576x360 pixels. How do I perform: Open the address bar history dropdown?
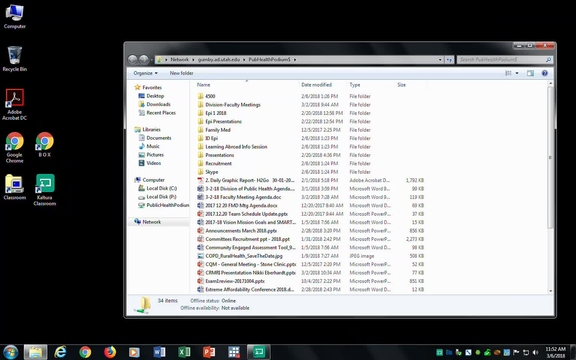(440, 60)
